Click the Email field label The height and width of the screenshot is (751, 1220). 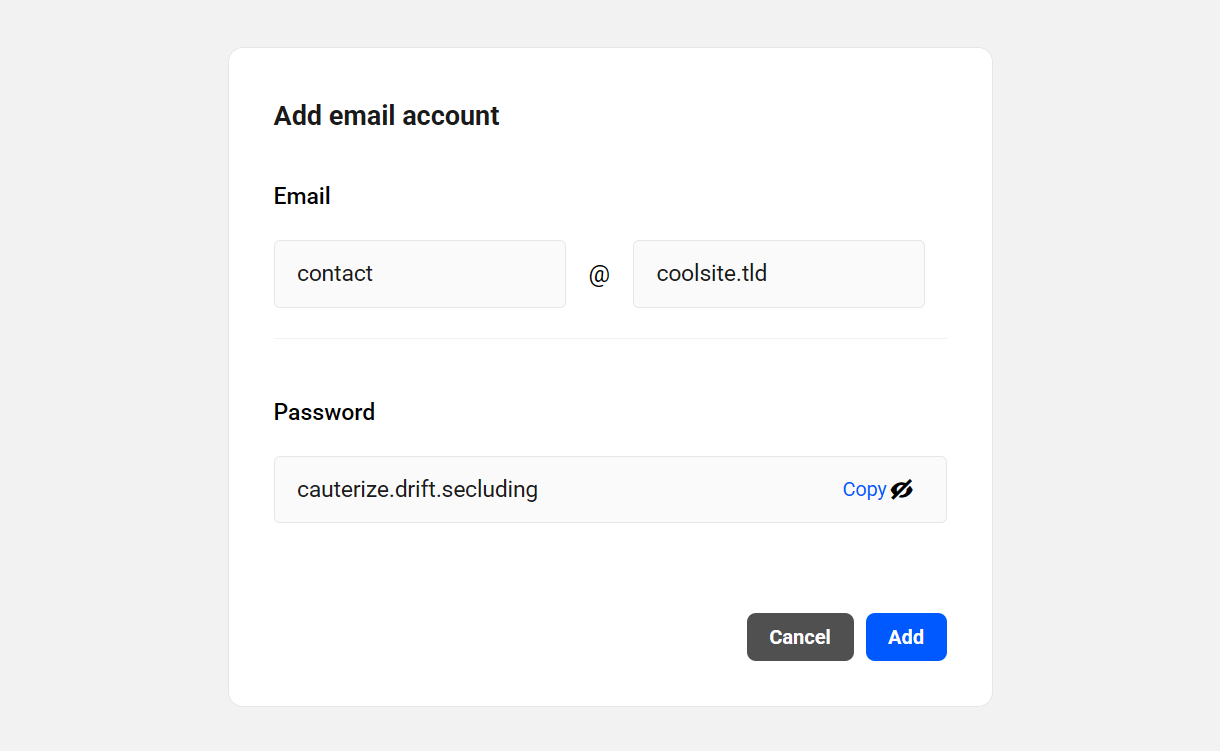coord(302,196)
